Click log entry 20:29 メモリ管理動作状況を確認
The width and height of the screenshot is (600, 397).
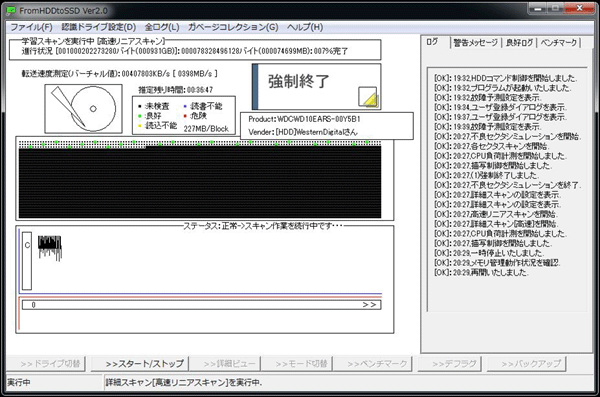pyautogui.click(x=497, y=263)
